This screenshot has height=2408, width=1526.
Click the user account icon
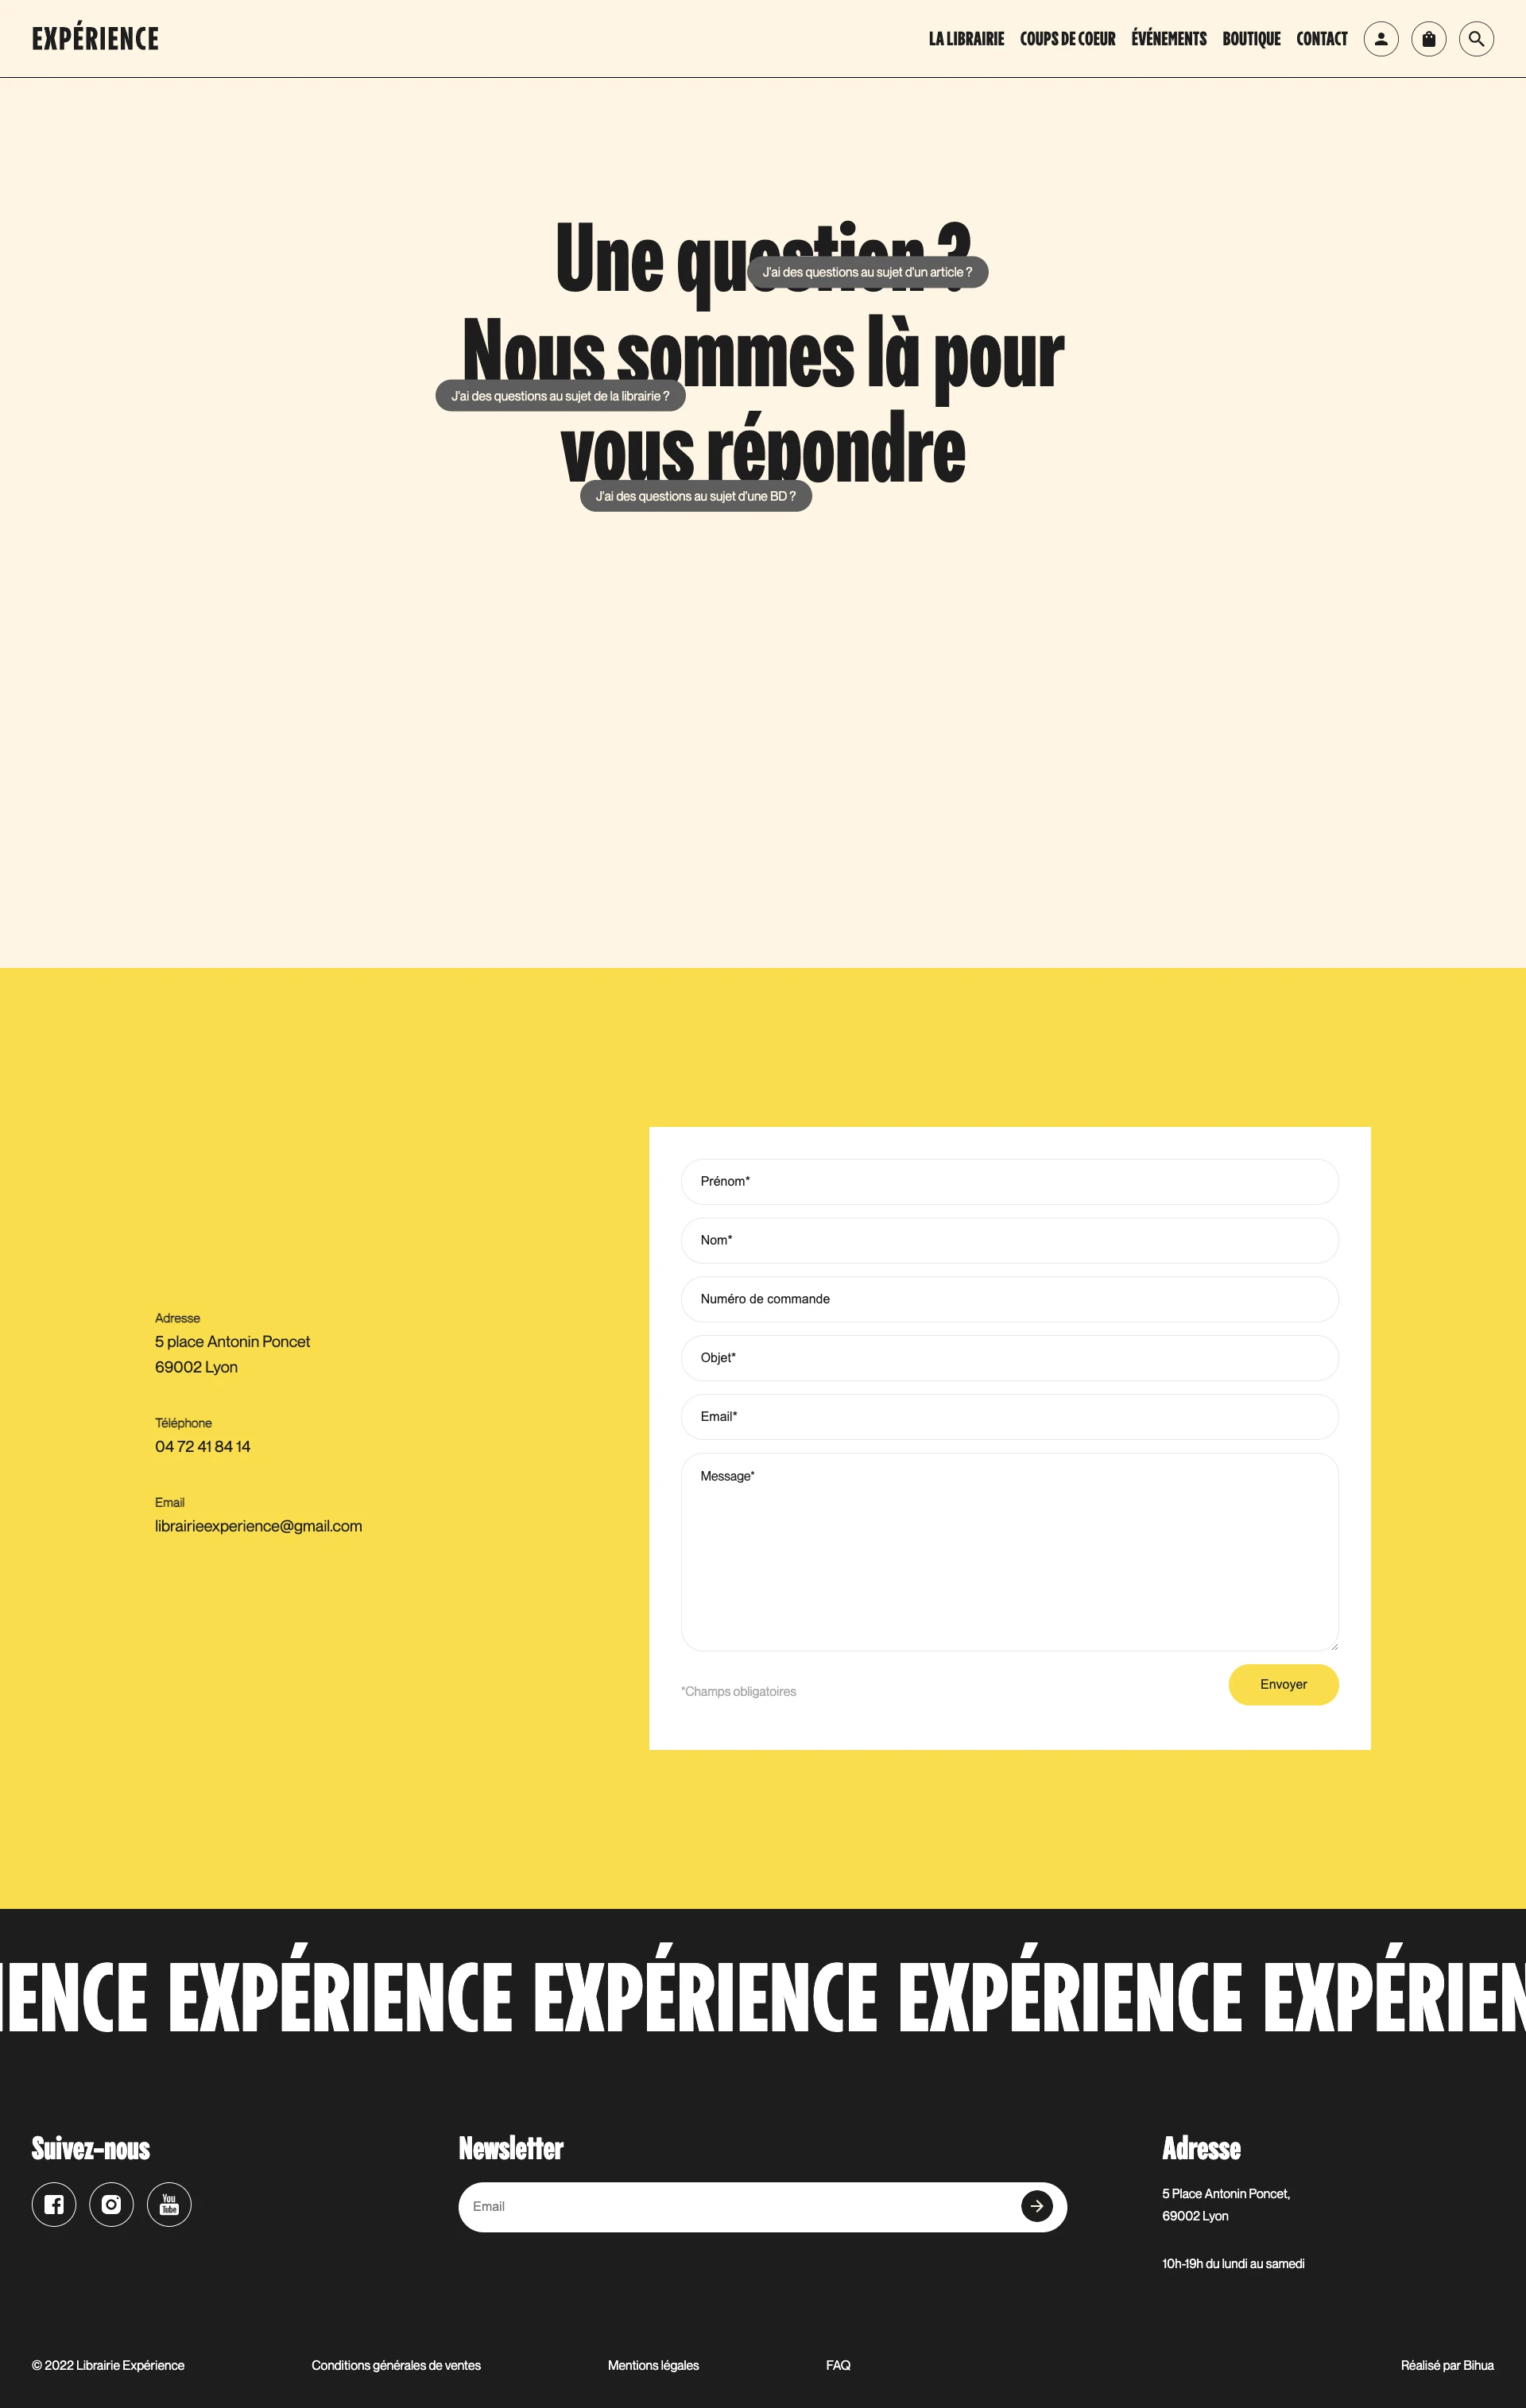coord(1382,39)
